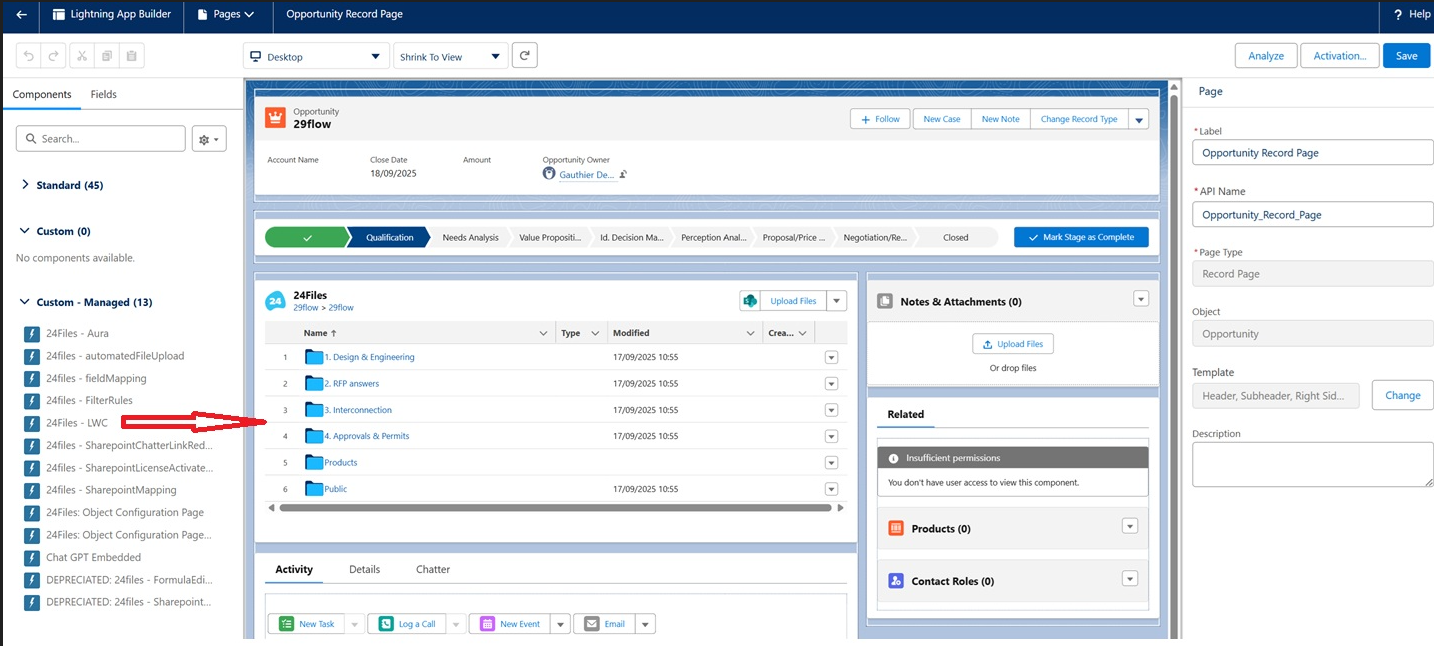Image resolution: width=1434 pixels, height=646 pixels.
Task: Open the Pages menu
Action: click(226, 15)
